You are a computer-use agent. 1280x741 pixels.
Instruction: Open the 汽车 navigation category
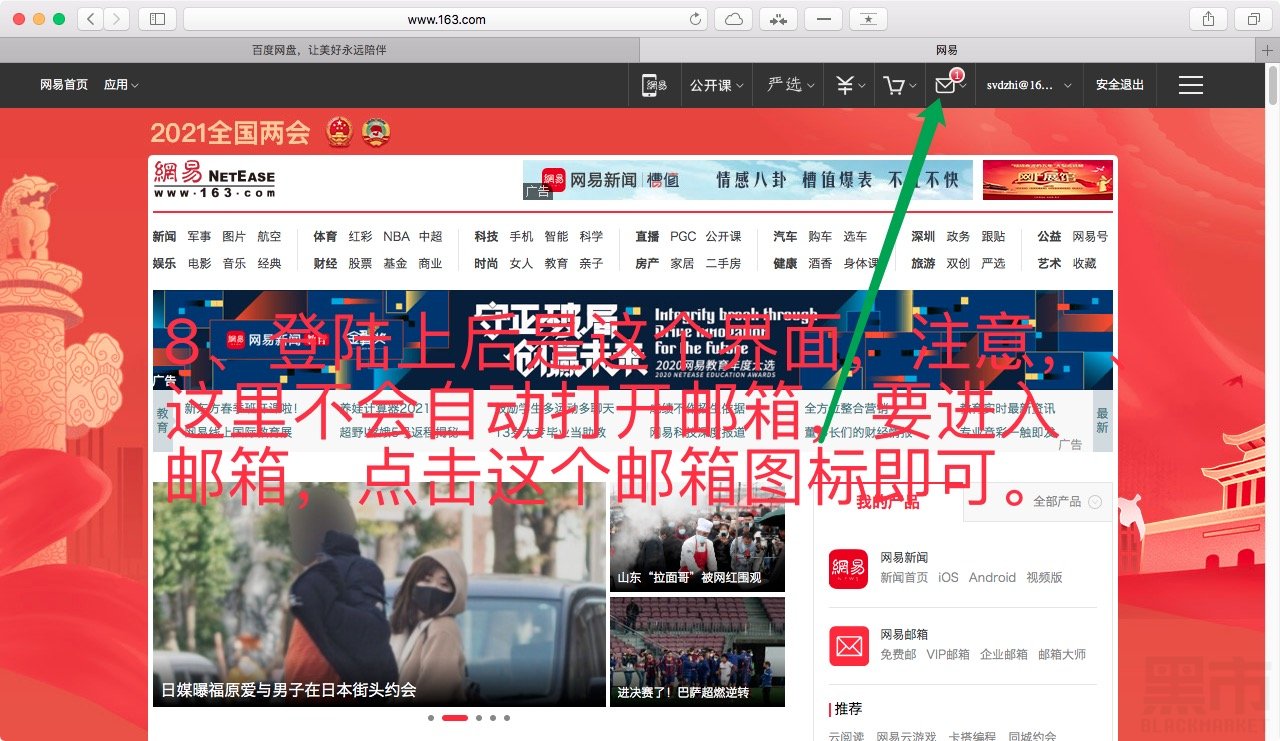tap(785, 237)
